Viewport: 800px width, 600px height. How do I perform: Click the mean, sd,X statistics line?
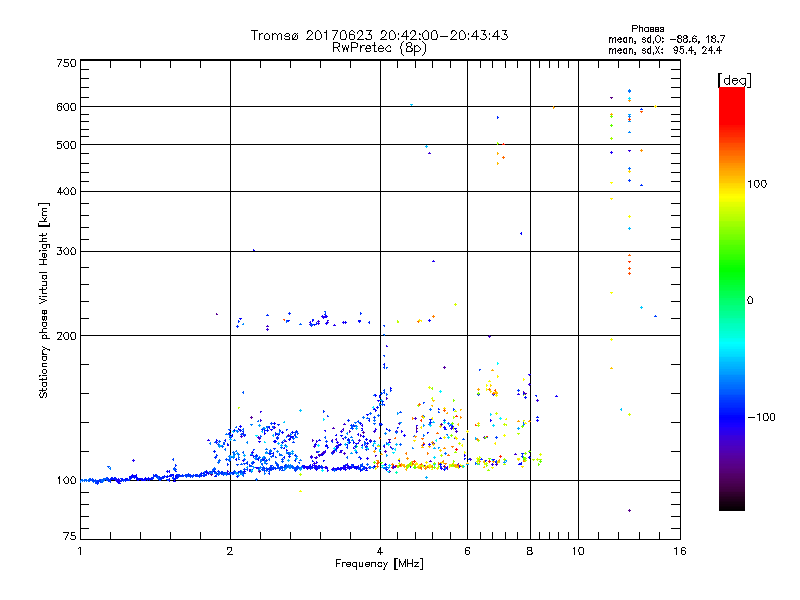point(665,49)
